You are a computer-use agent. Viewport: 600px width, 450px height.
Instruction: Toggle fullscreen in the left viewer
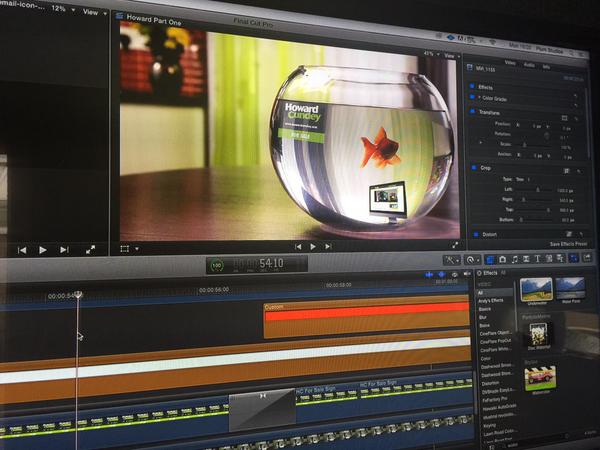(x=90, y=250)
